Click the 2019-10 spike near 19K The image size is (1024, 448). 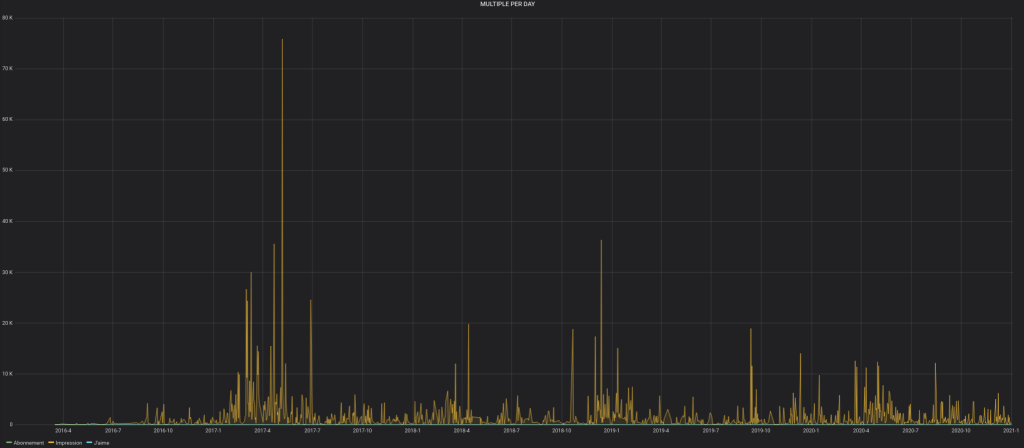pyautogui.click(x=751, y=331)
